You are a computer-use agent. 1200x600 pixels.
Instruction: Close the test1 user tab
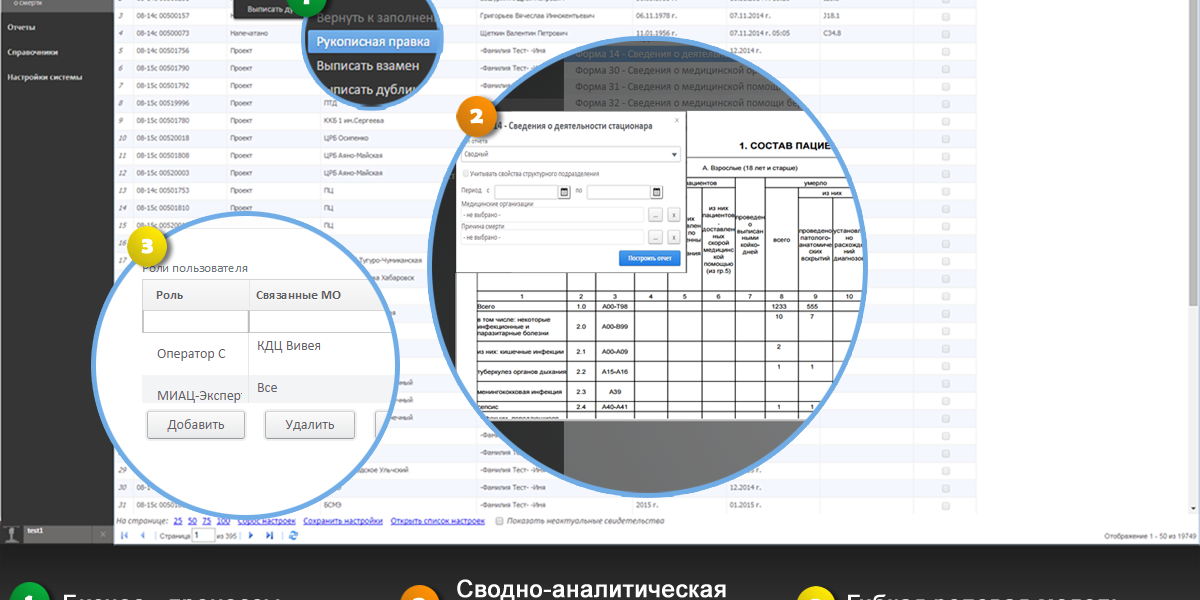point(103,535)
